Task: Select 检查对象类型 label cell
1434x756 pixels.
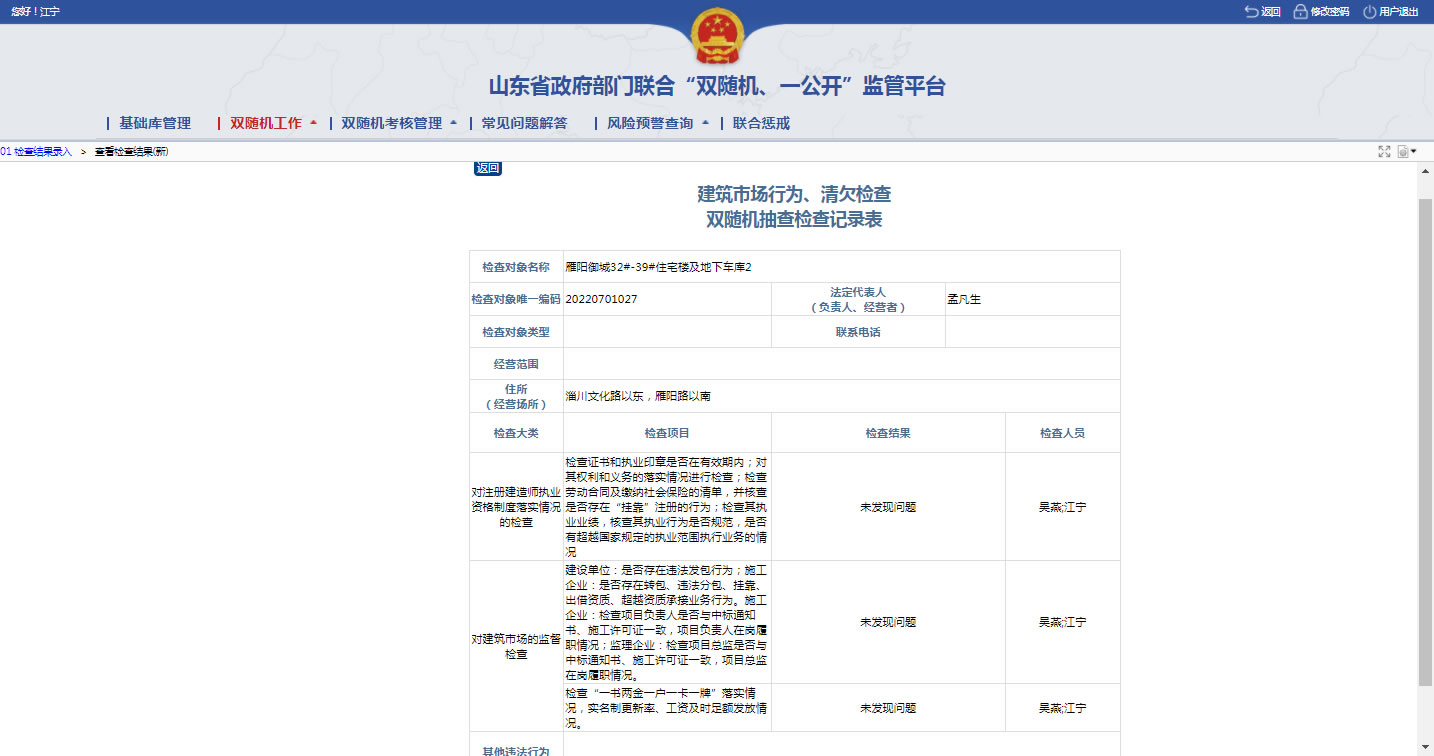Action: click(516, 332)
